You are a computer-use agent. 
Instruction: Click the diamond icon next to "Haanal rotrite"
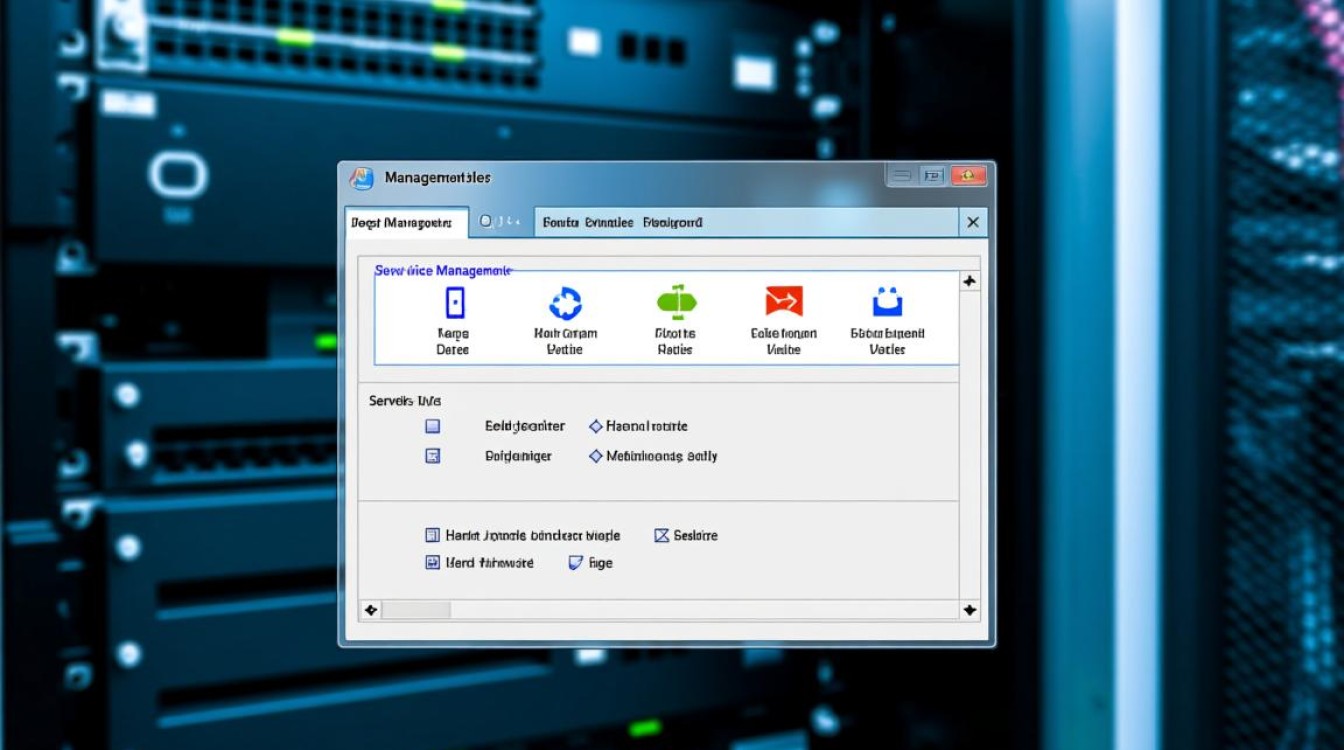click(596, 426)
